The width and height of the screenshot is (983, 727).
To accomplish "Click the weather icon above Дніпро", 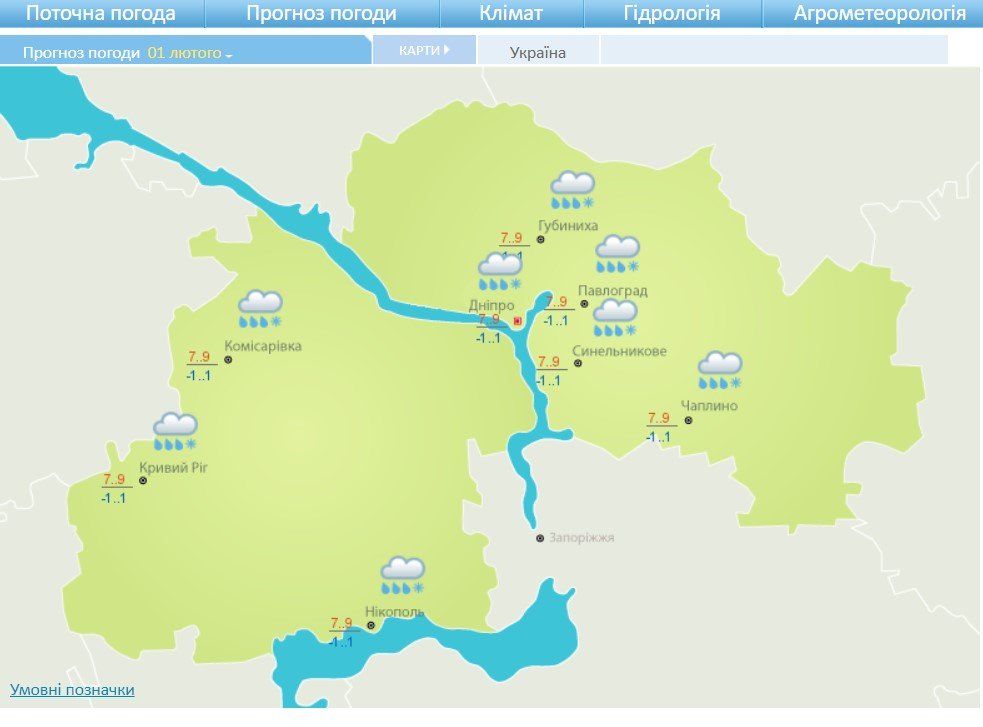I will tap(500, 271).
